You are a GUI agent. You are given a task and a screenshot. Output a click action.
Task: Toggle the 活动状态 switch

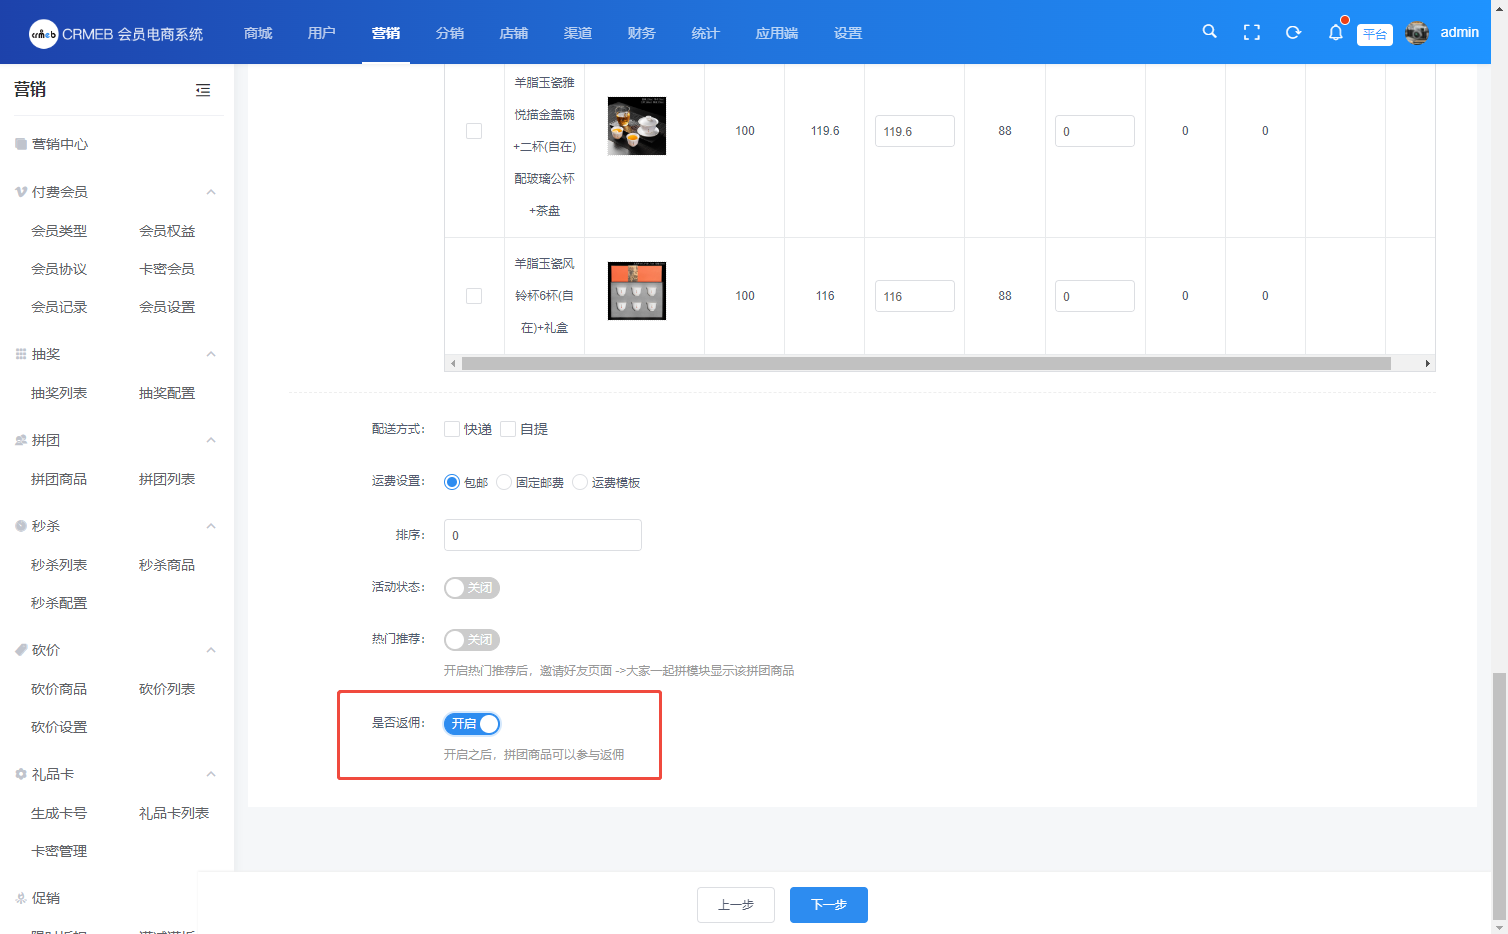pos(472,588)
